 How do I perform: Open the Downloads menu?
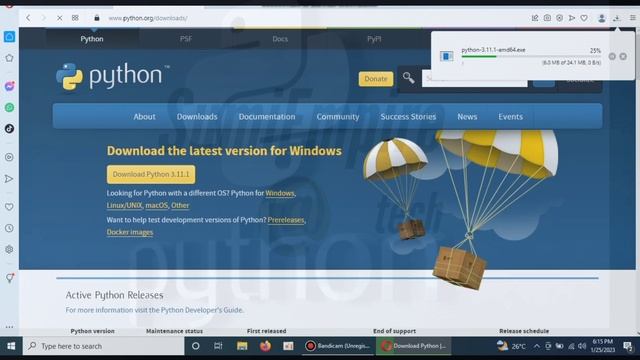[197, 116]
